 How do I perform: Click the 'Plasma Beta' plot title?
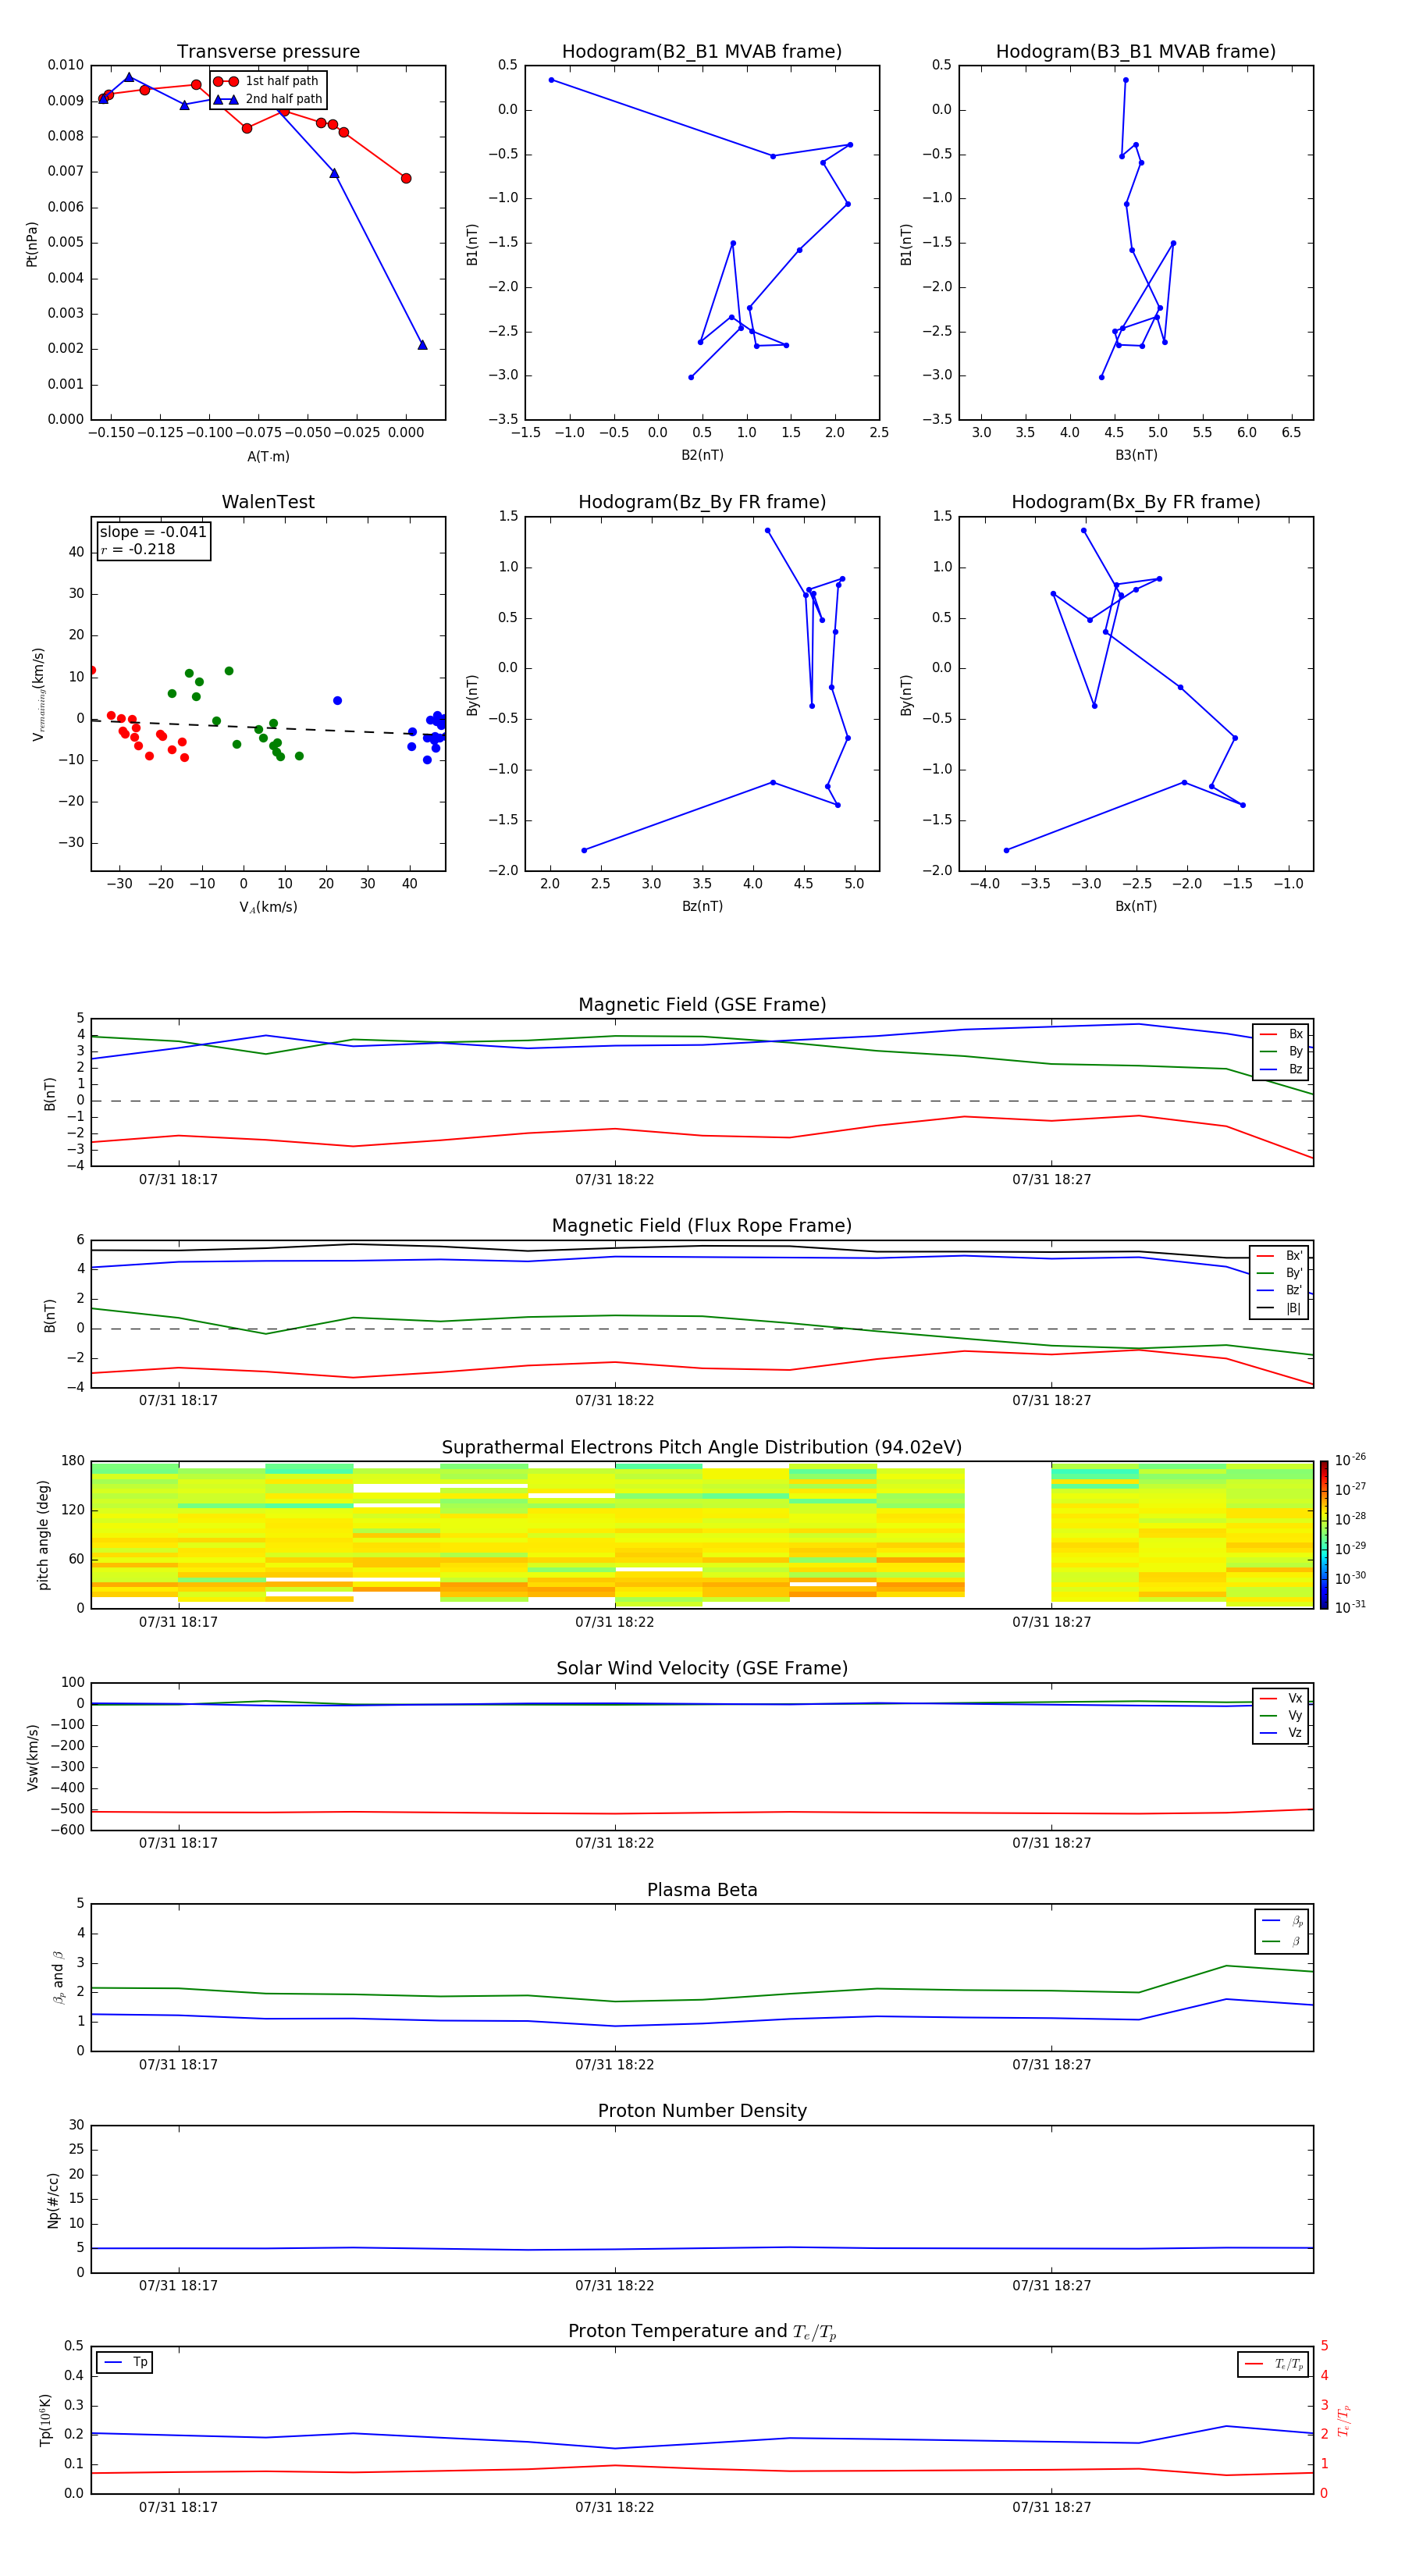tap(702, 1891)
